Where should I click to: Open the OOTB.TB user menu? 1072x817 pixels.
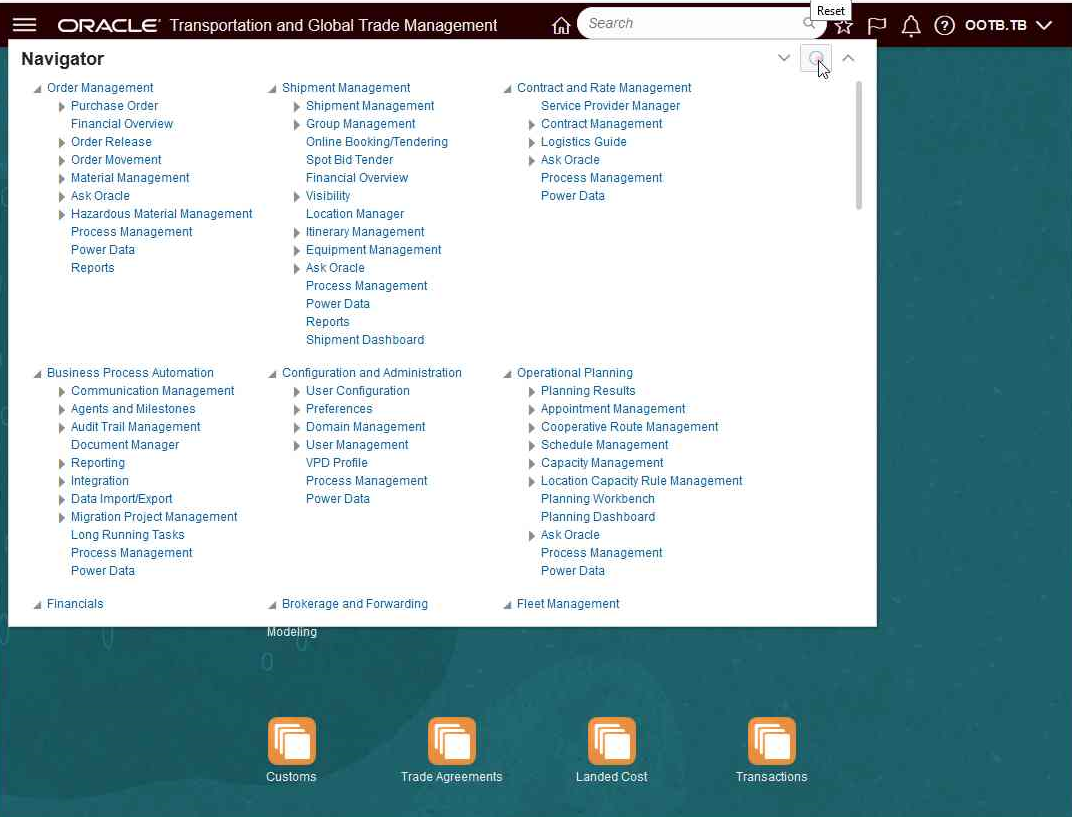pos(1008,25)
